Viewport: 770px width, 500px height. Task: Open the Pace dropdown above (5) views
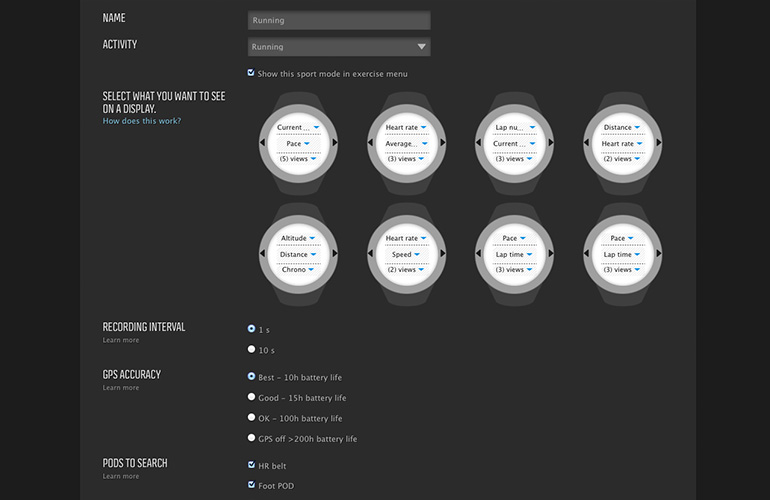click(x=298, y=143)
